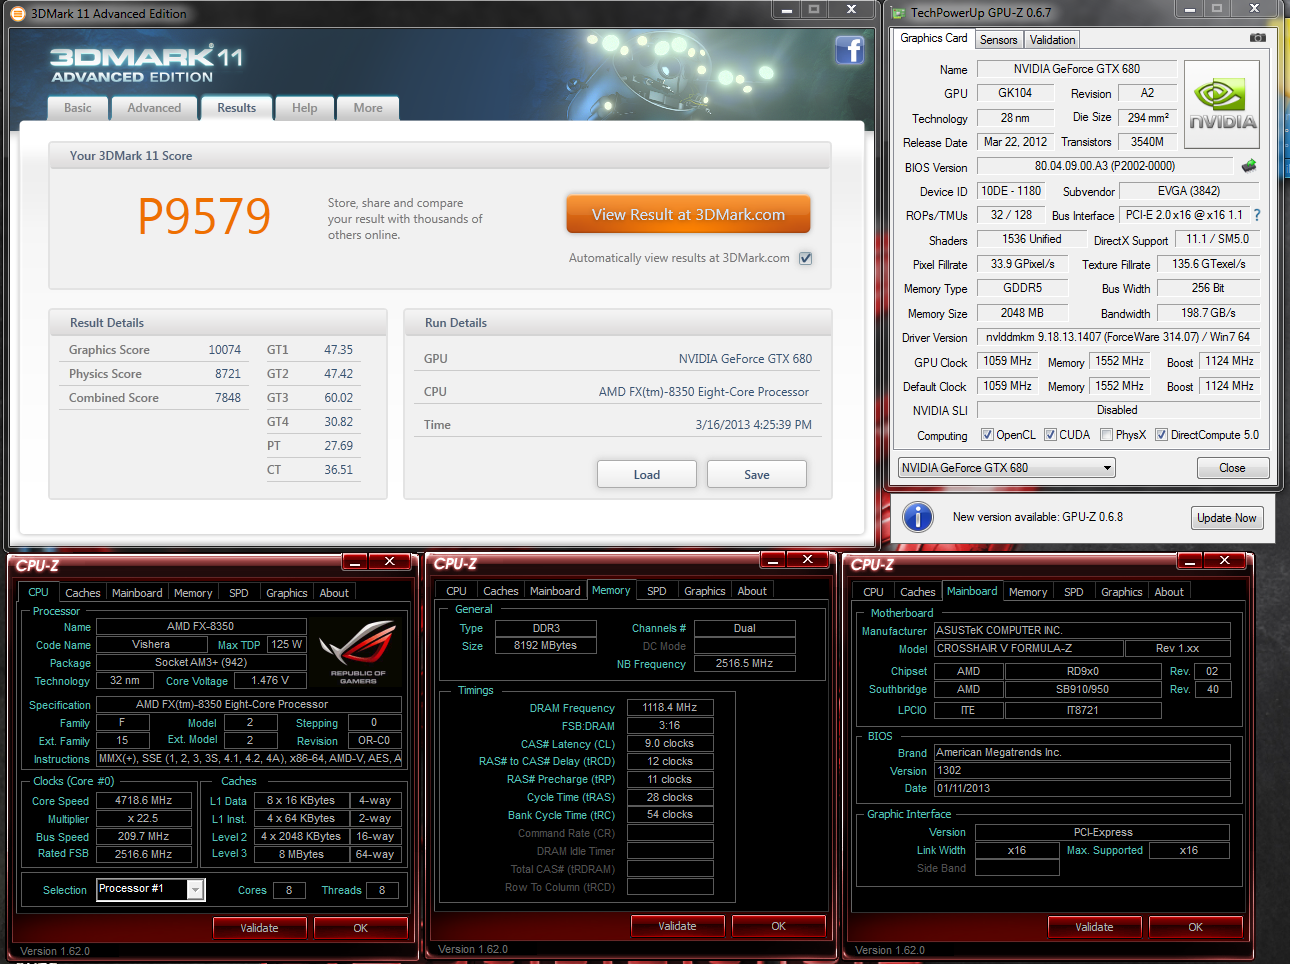Image resolution: width=1290 pixels, height=964 pixels.
Task: Click the 3DMark 11 title bar app icon
Action: tap(20, 13)
